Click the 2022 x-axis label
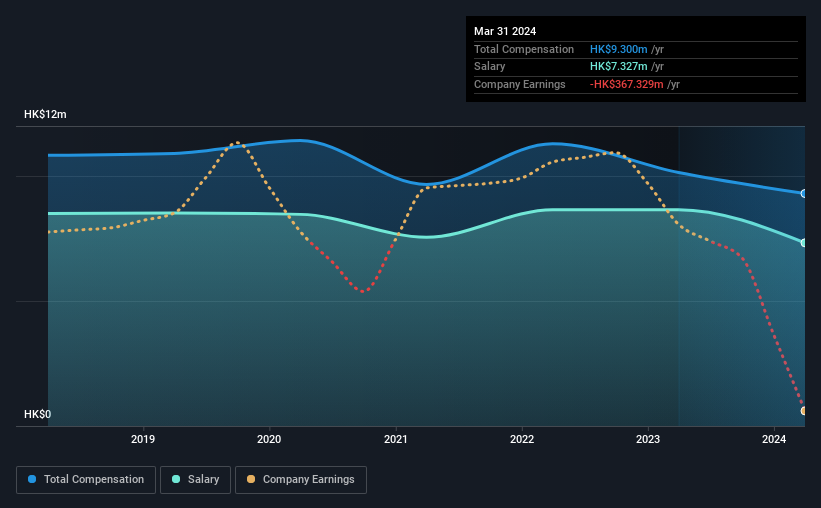The height and width of the screenshot is (508, 821). point(522,439)
